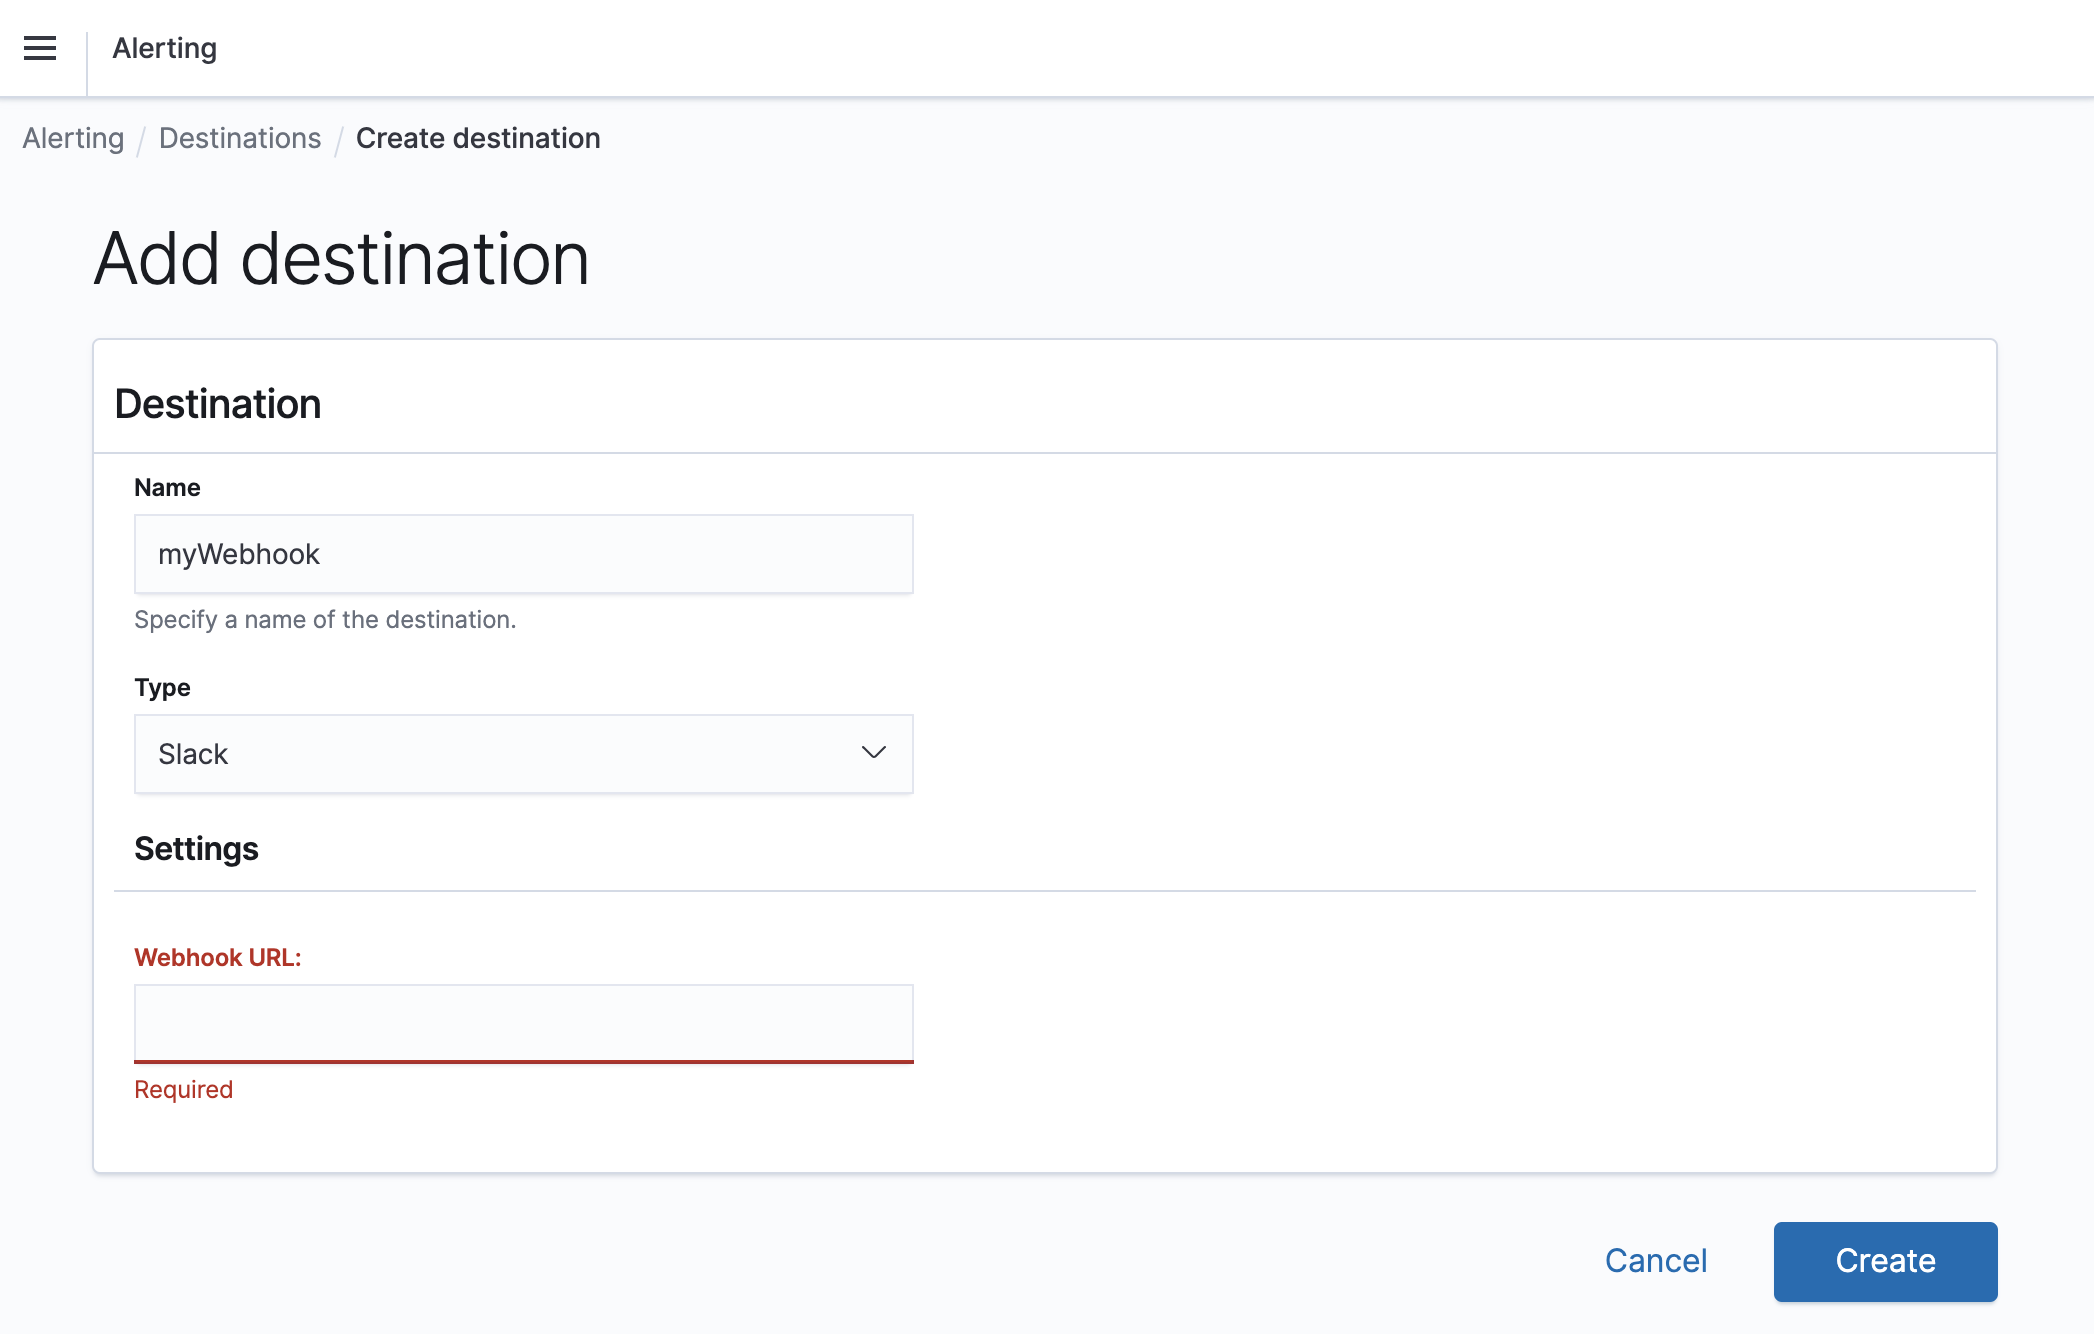Click the Name field label
The height and width of the screenshot is (1334, 2094).
167,487
